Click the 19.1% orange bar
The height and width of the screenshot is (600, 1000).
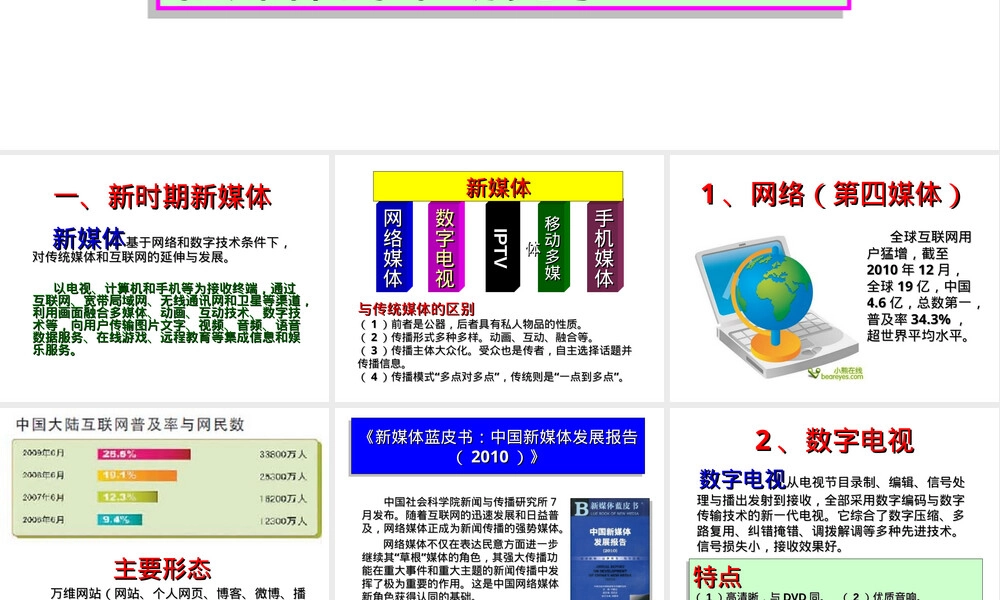pos(137,476)
